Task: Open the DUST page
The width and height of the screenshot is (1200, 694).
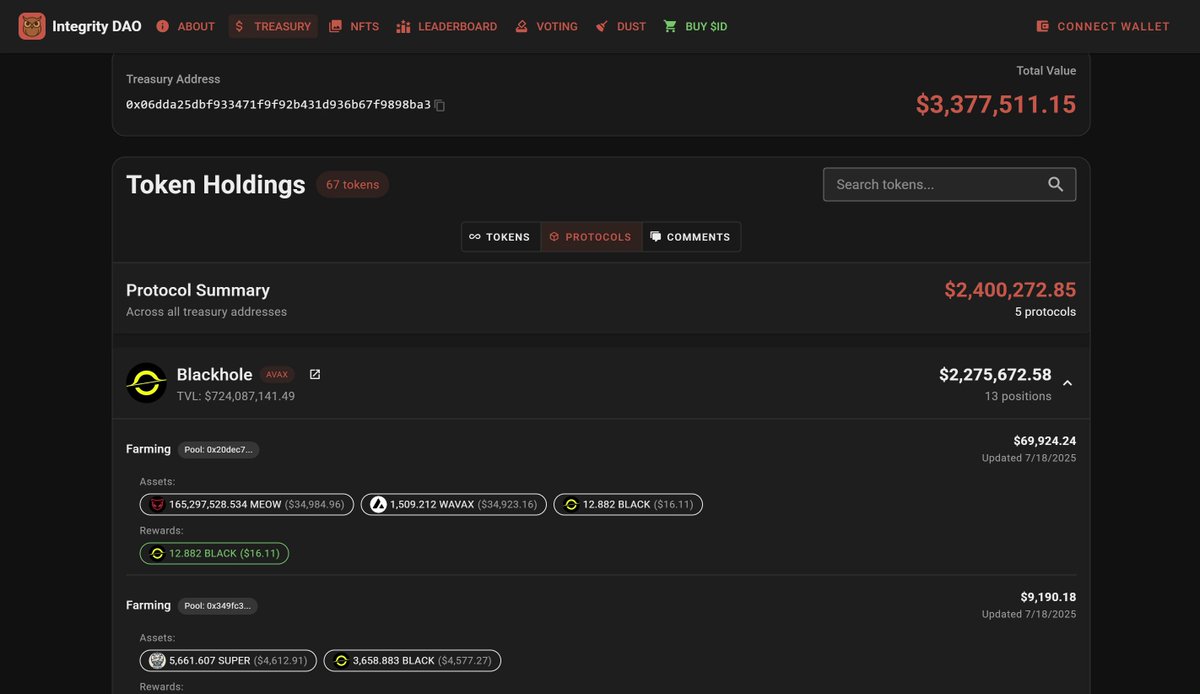Action: (620, 26)
